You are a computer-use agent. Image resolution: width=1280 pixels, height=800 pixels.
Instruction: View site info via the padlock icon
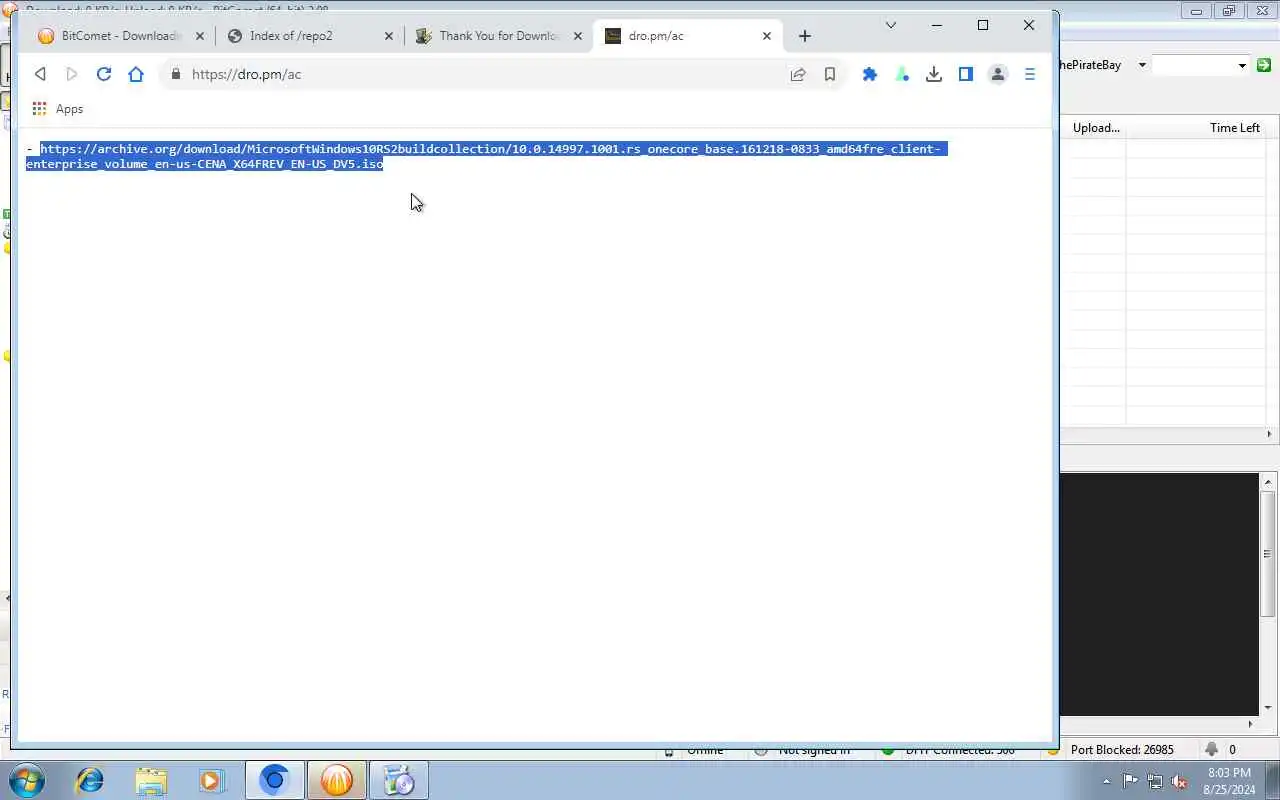click(x=176, y=74)
